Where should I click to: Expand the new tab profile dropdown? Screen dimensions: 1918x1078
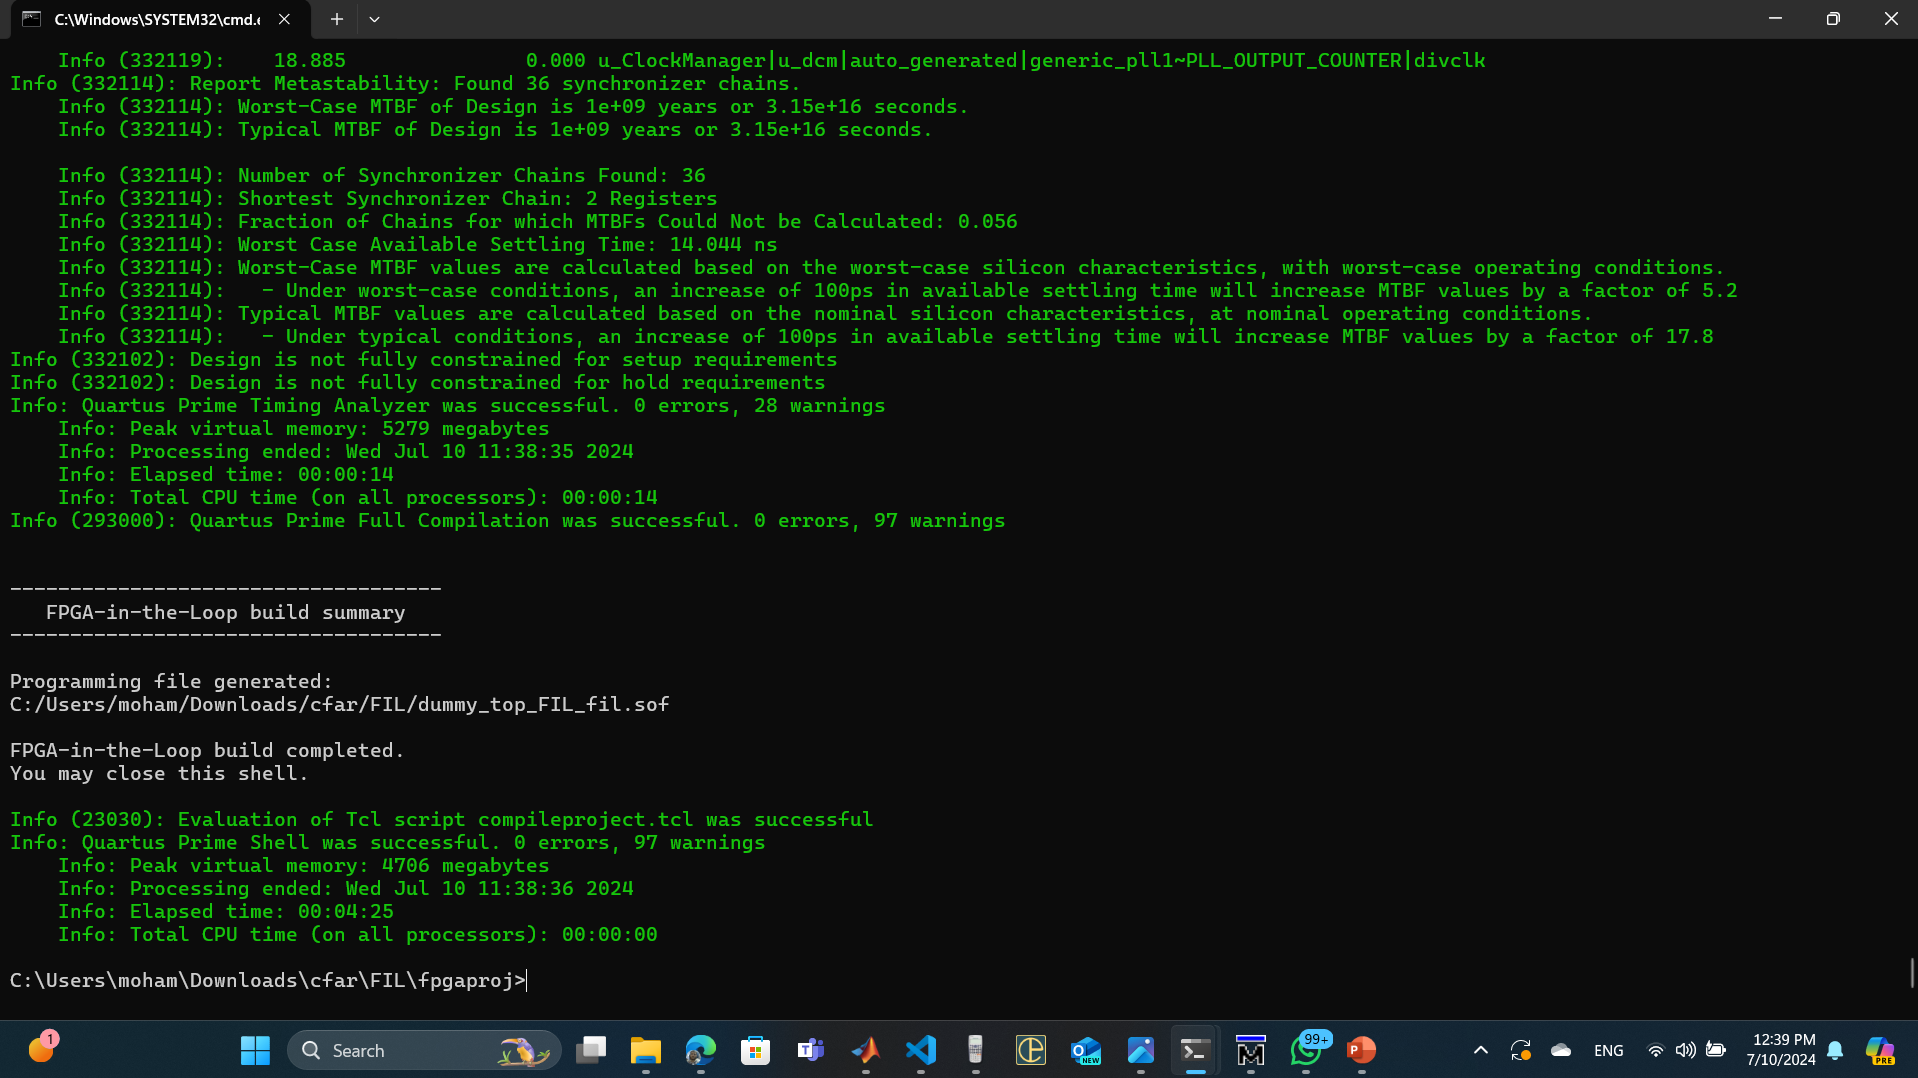pyautogui.click(x=374, y=19)
